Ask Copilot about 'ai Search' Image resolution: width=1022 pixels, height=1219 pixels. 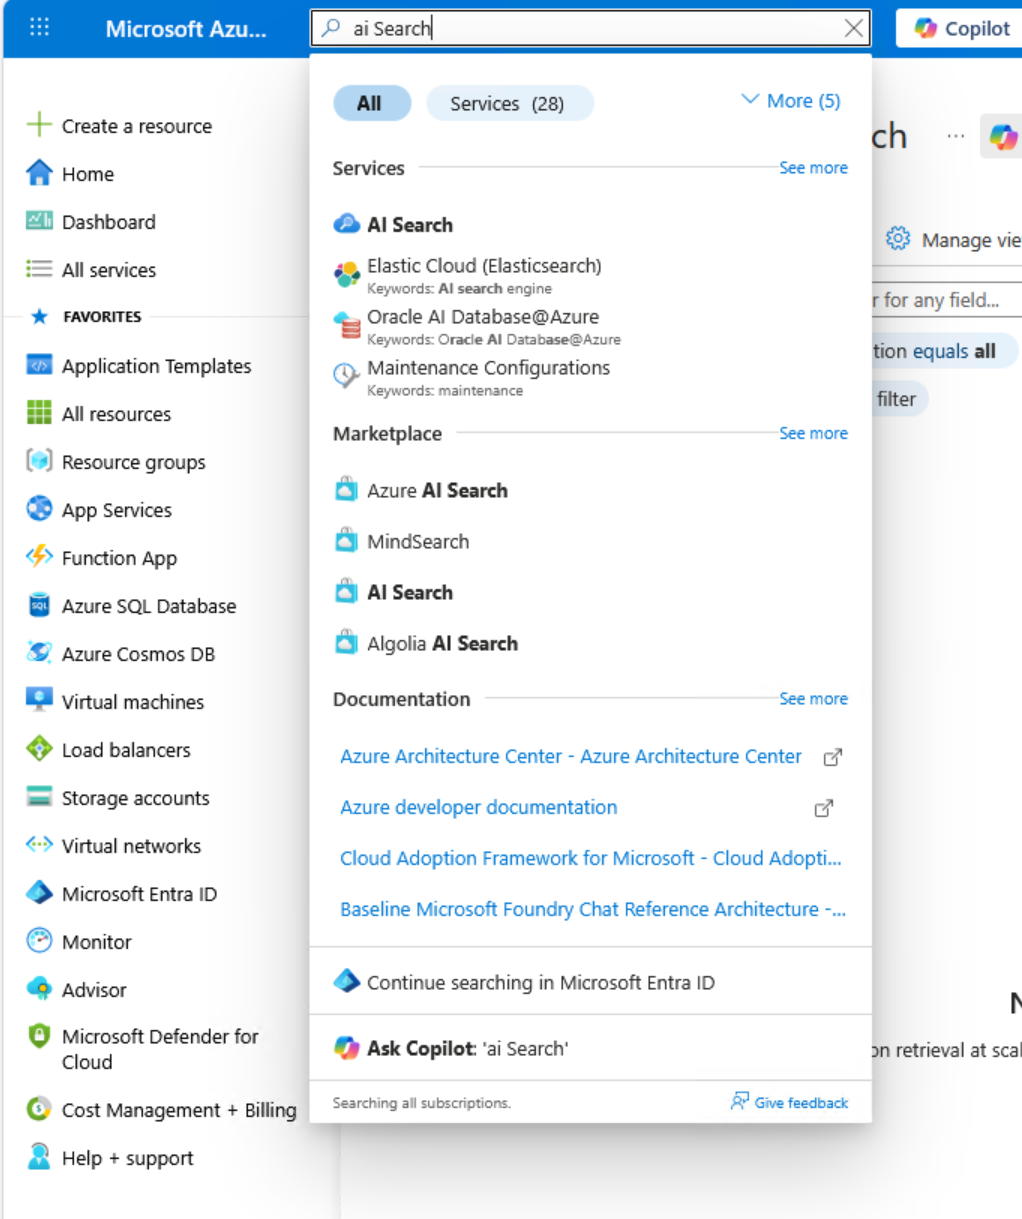[x=590, y=1048]
